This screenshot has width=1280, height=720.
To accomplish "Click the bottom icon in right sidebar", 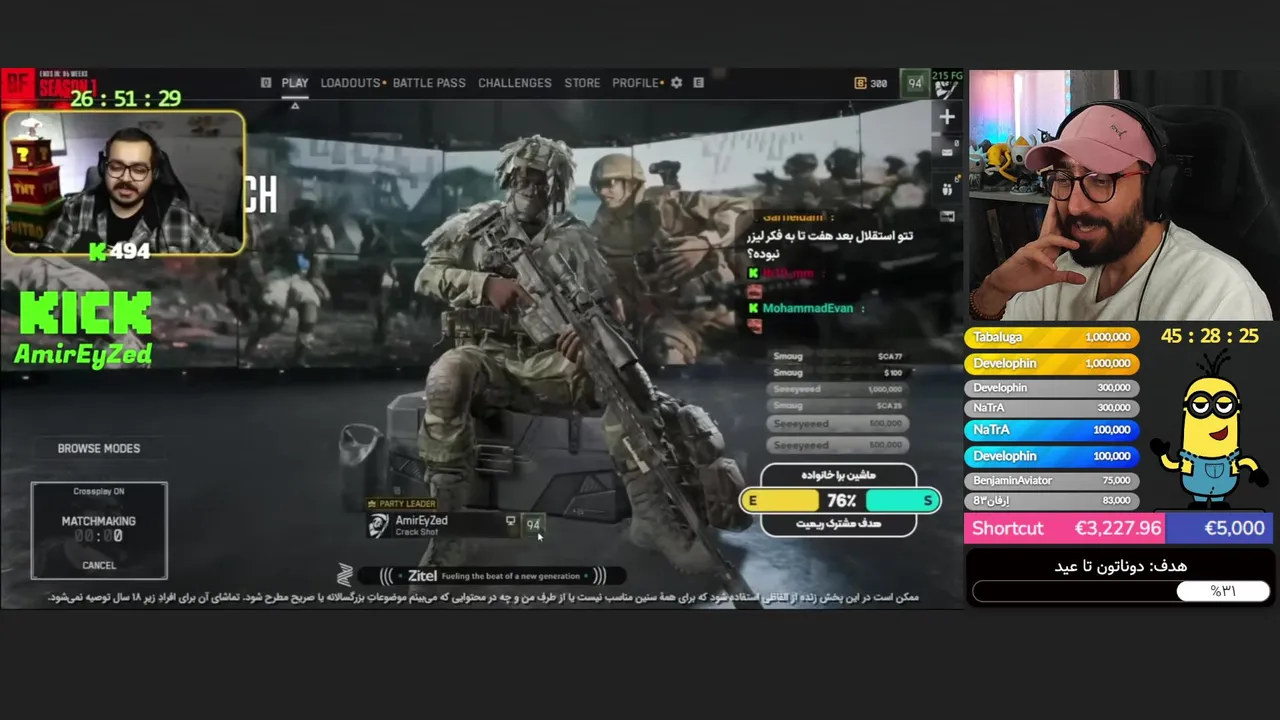I will [x=947, y=215].
